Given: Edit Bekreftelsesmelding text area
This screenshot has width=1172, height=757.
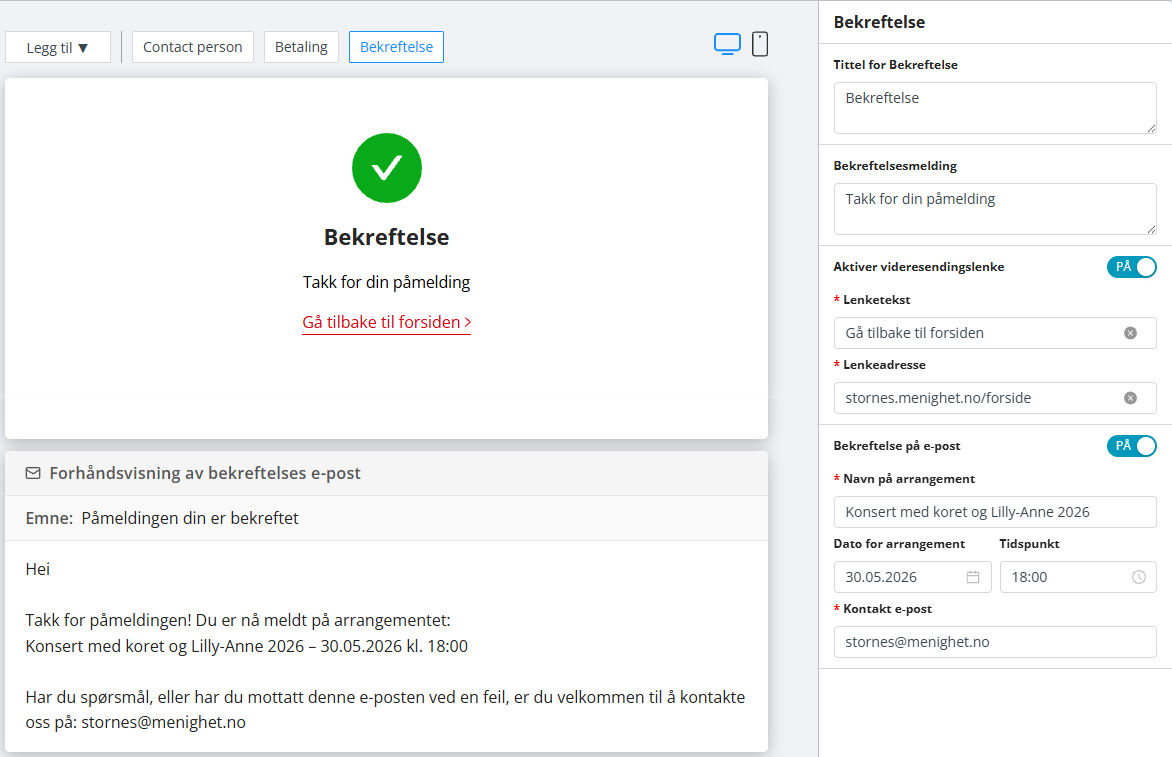Looking at the screenshot, I should (995, 209).
